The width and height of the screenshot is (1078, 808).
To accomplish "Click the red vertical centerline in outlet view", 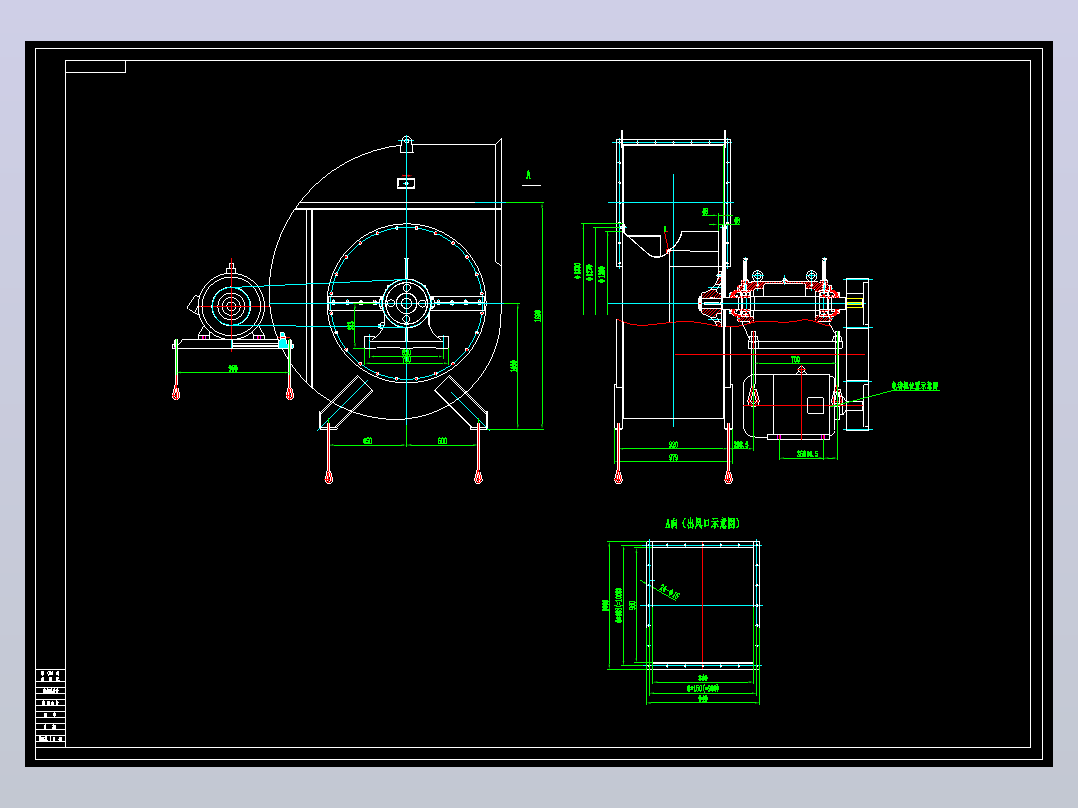I will pyautogui.click(x=703, y=603).
